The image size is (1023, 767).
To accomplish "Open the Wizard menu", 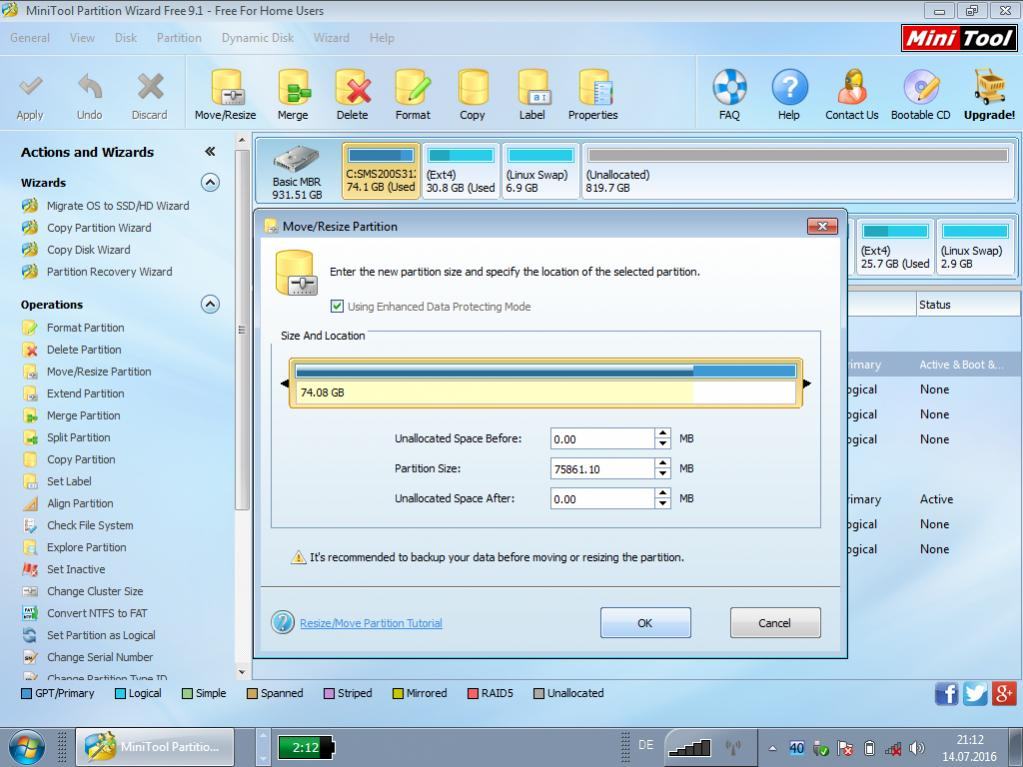I will 331,38.
